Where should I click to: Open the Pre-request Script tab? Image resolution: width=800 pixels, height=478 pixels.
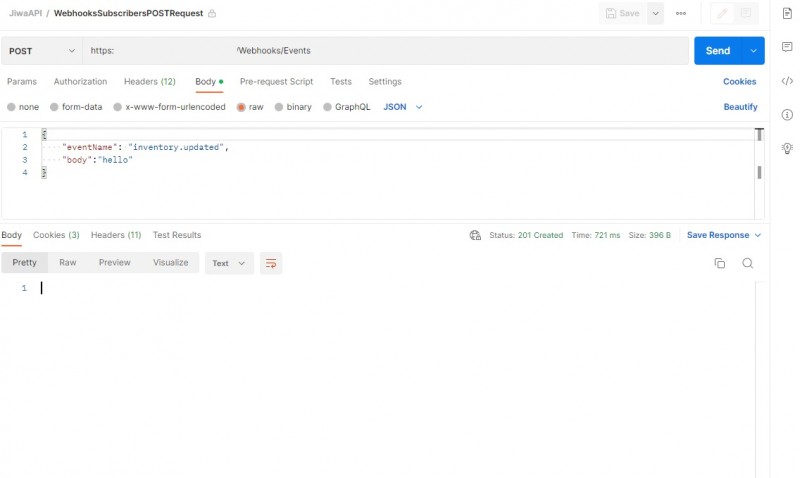pos(276,82)
